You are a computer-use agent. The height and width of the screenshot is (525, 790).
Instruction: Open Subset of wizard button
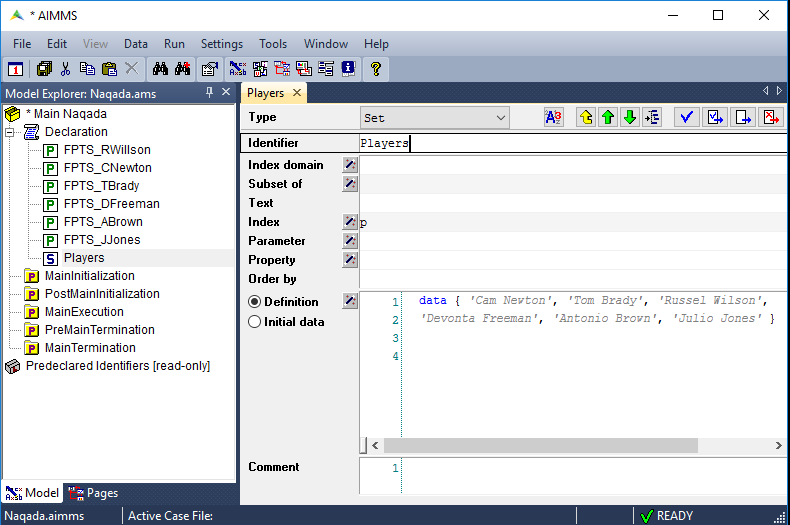pos(350,184)
